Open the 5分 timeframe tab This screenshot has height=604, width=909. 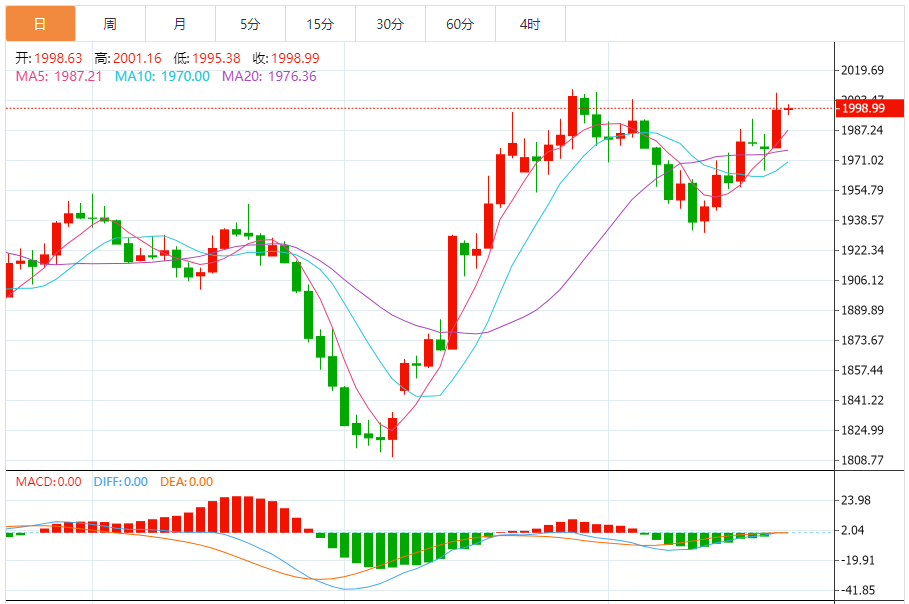click(250, 24)
